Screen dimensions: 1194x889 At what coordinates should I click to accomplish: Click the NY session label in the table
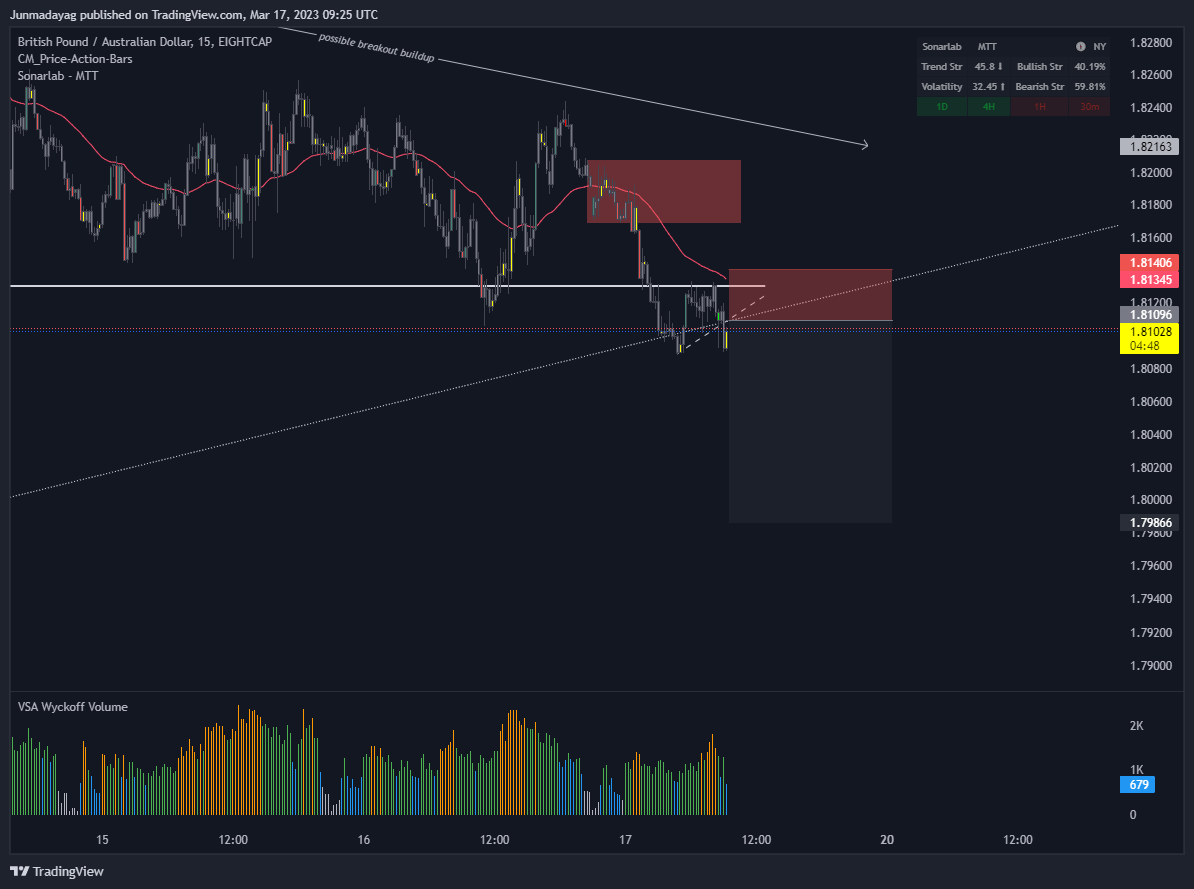pos(1100,46)
